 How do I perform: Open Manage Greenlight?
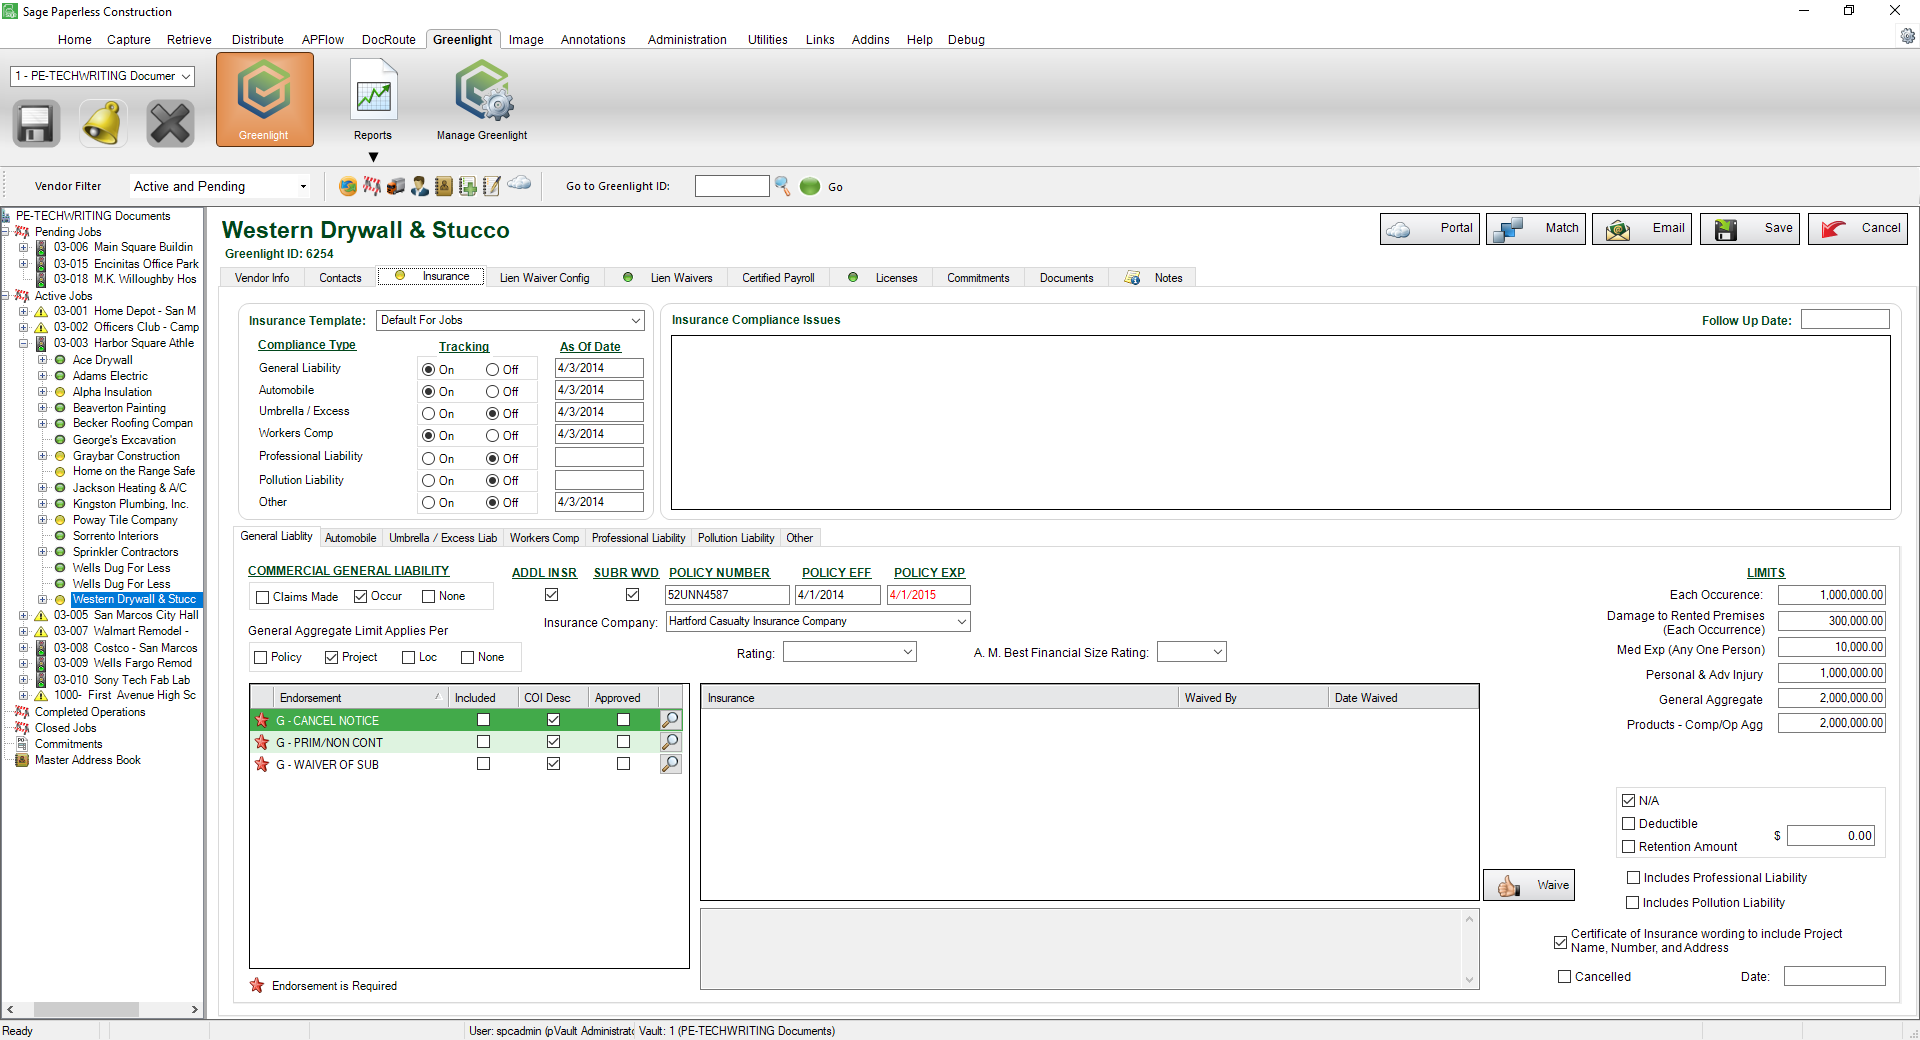(x=482, y=100)
